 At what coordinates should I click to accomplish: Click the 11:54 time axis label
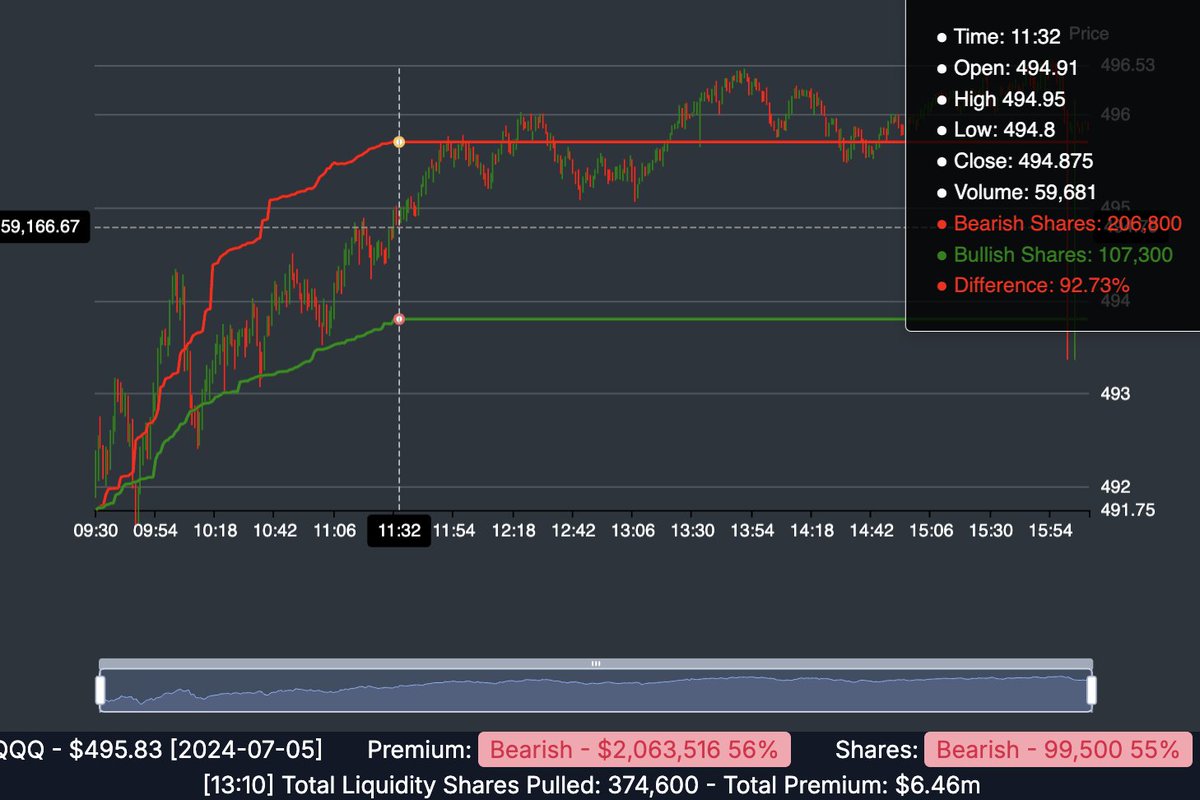[455, 531]
